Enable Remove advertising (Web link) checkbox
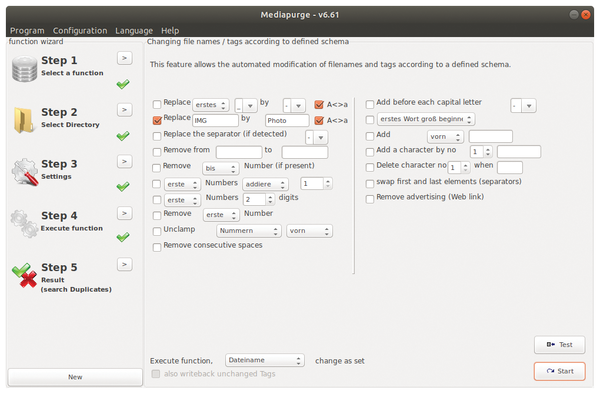Image resolution: width=600 pixels, height=394 pixels. [370, 199]
